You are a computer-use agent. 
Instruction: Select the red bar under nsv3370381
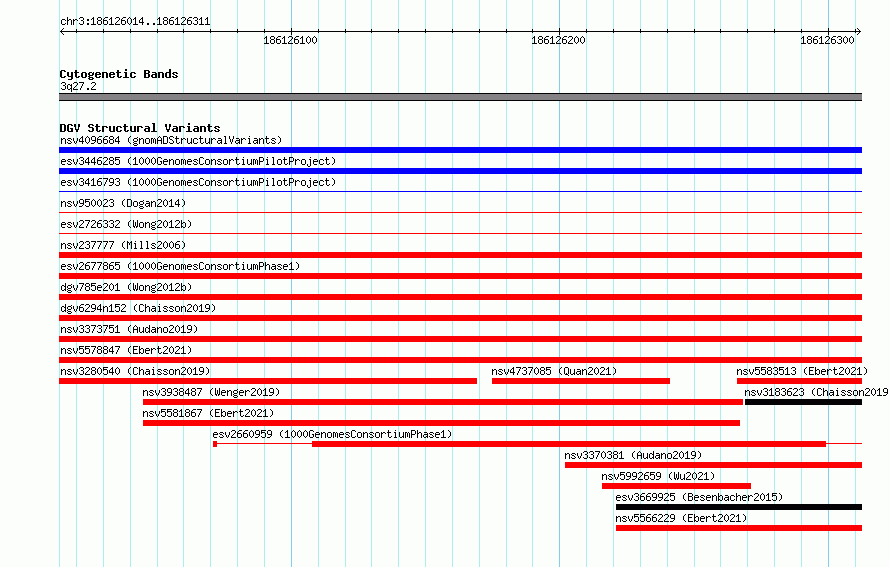click(x=713, y=465)
